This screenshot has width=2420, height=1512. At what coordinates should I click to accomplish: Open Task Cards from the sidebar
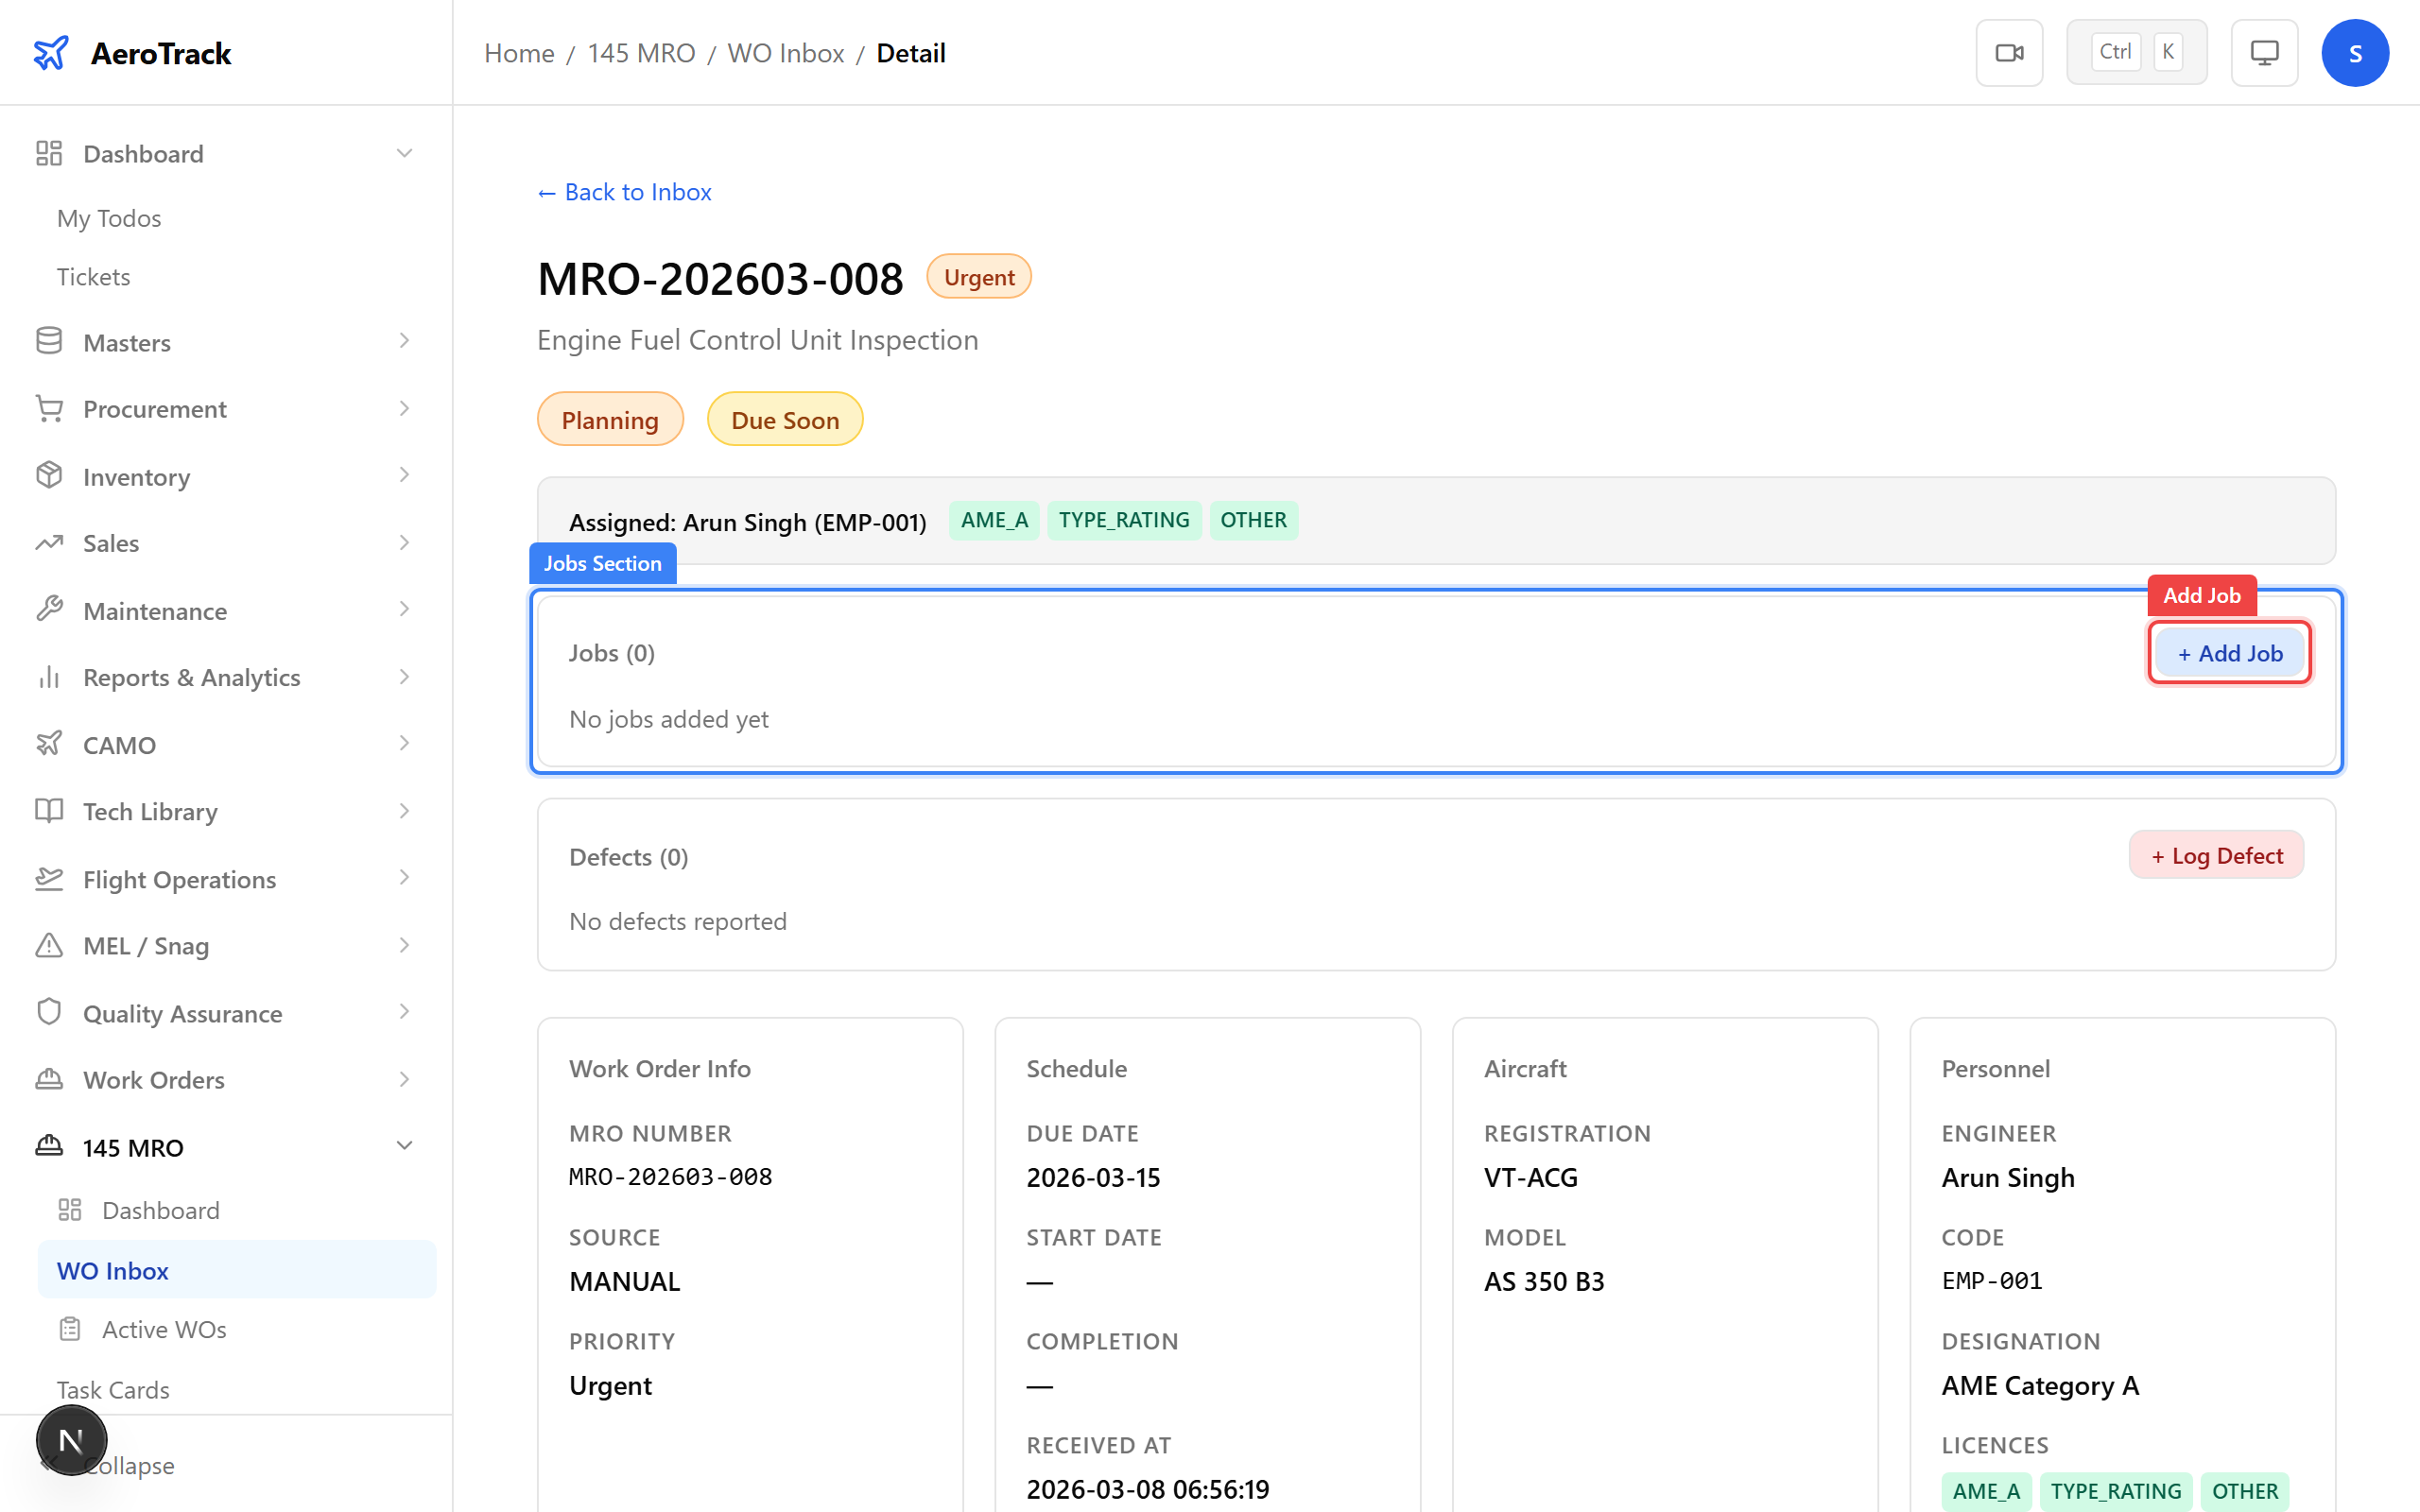(113, 1389)
